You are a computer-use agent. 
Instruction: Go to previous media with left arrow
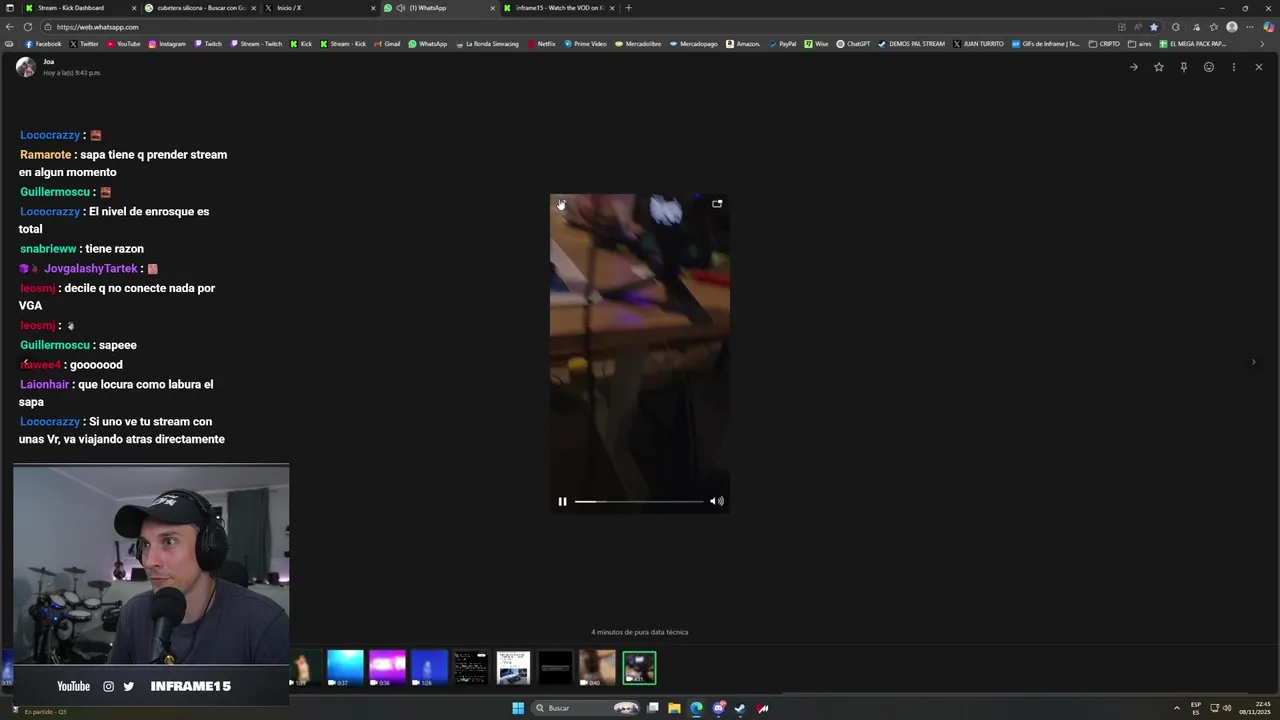click(x=25, y=362)
